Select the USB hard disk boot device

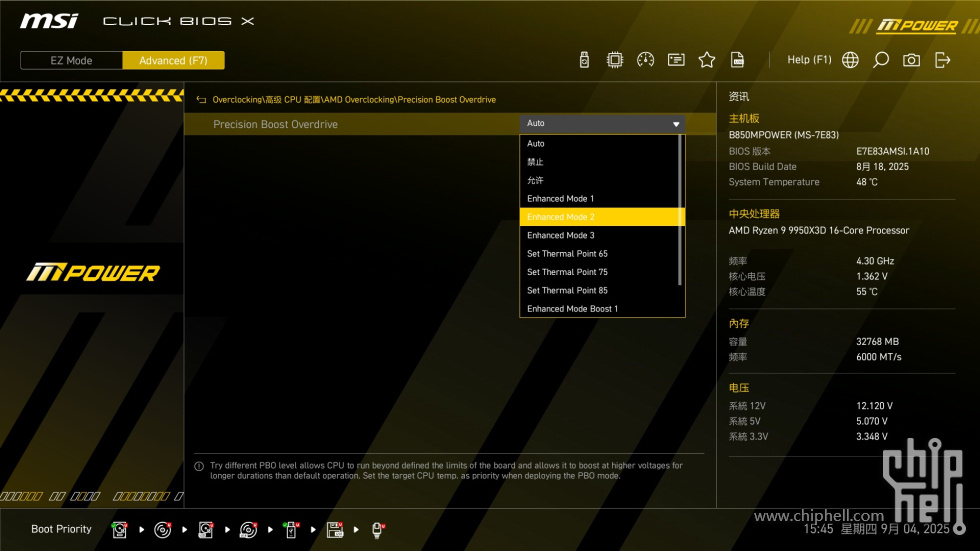tap(205, 530)
